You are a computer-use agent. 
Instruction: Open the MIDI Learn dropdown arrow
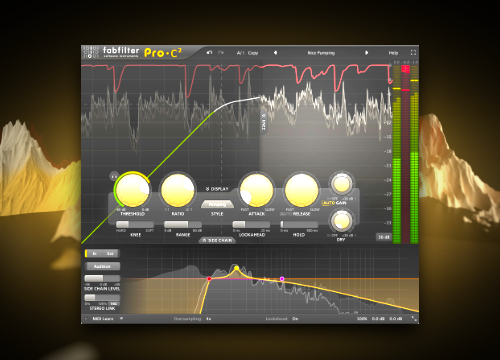click(121, 319)
